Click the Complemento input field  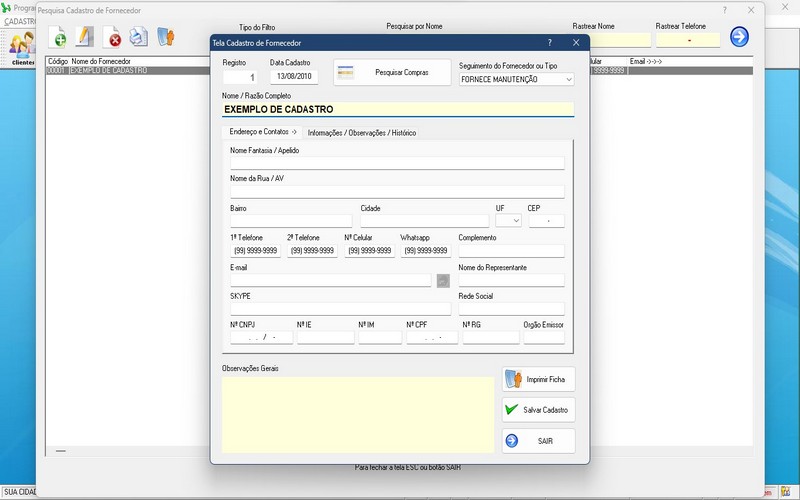[511, 251]
